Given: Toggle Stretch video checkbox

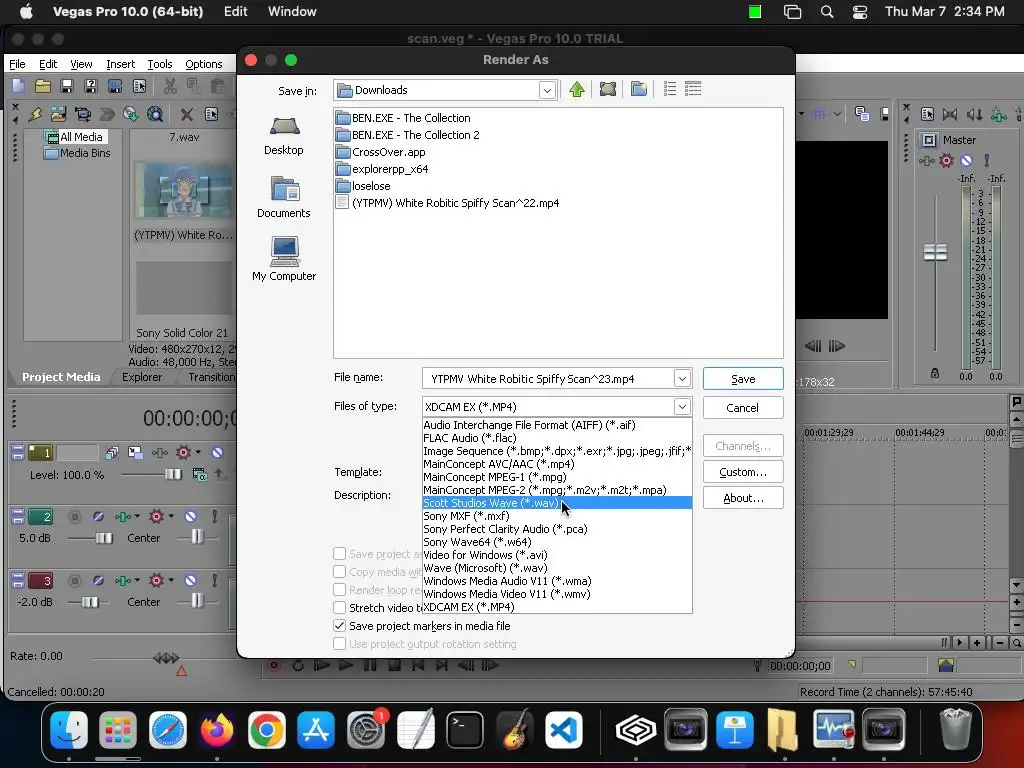Looking at the screenshot, I should coord(340,607).
